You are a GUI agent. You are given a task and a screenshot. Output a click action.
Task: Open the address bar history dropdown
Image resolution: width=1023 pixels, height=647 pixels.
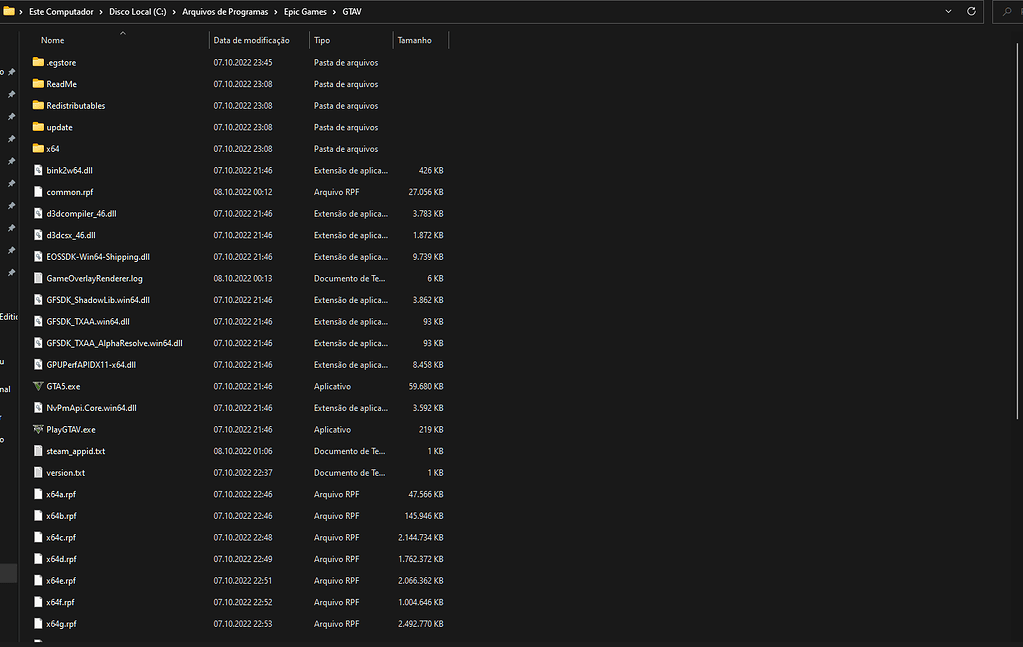coord(946,11)
